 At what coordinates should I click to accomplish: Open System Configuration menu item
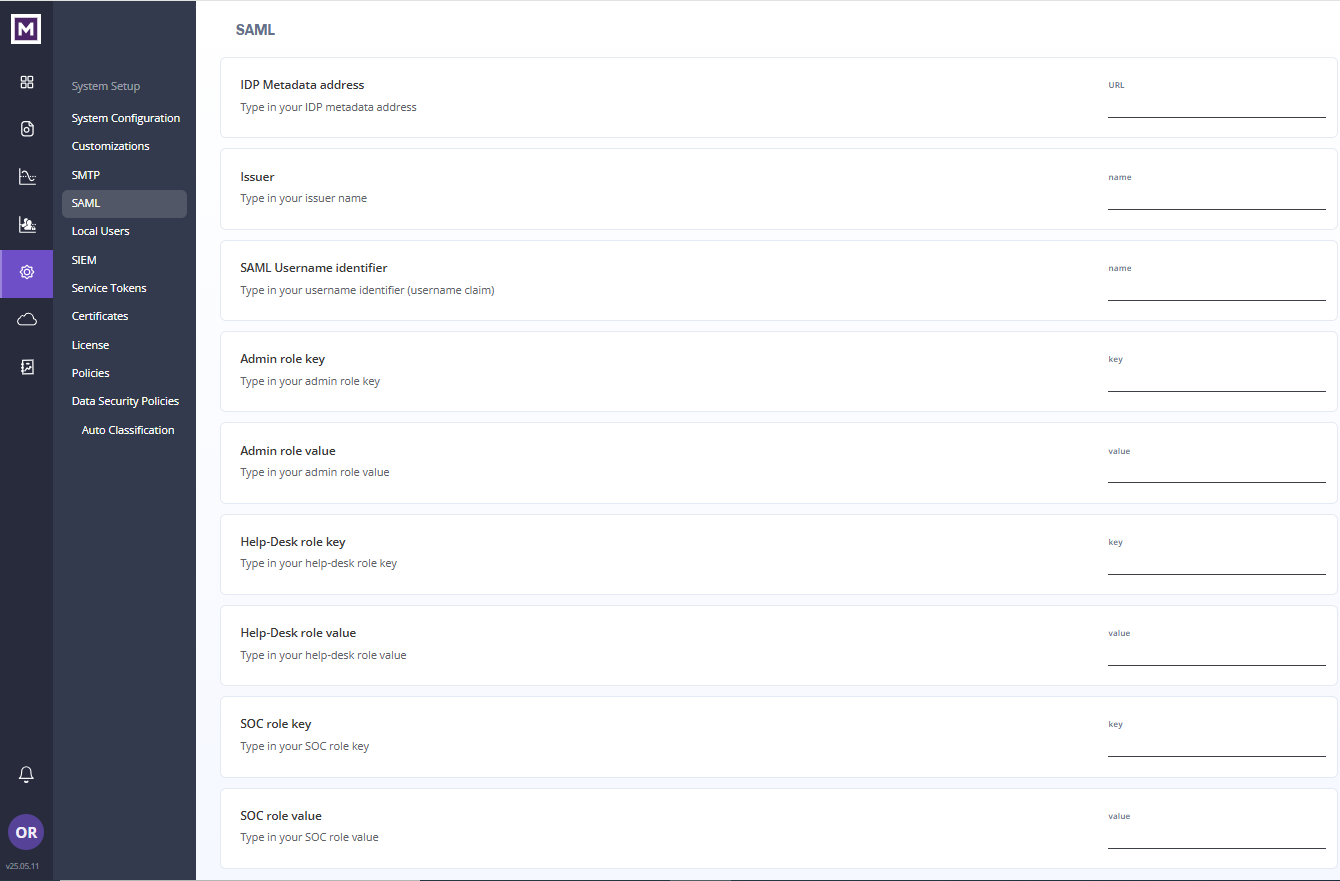tap(126, 118)
